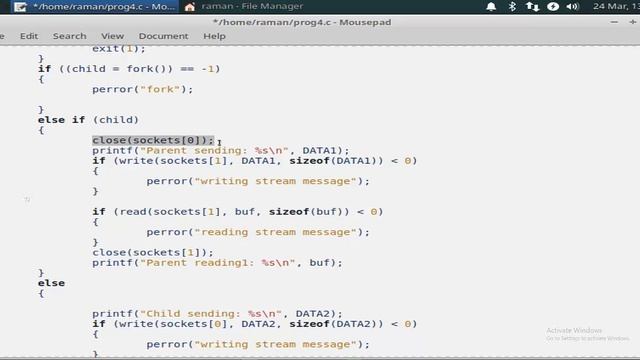This screenshot has width=640, height=360.
Task: Click the standalone 'else' keyword line
Action: coord(51,283)
